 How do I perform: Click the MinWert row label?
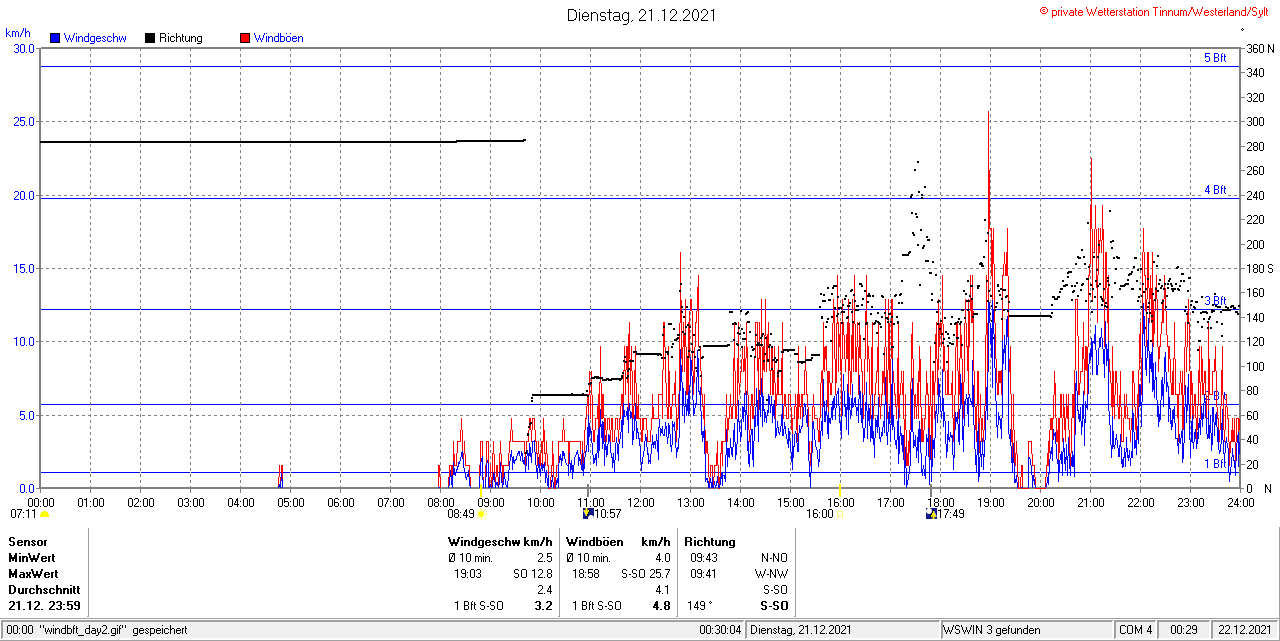point(32,558)
